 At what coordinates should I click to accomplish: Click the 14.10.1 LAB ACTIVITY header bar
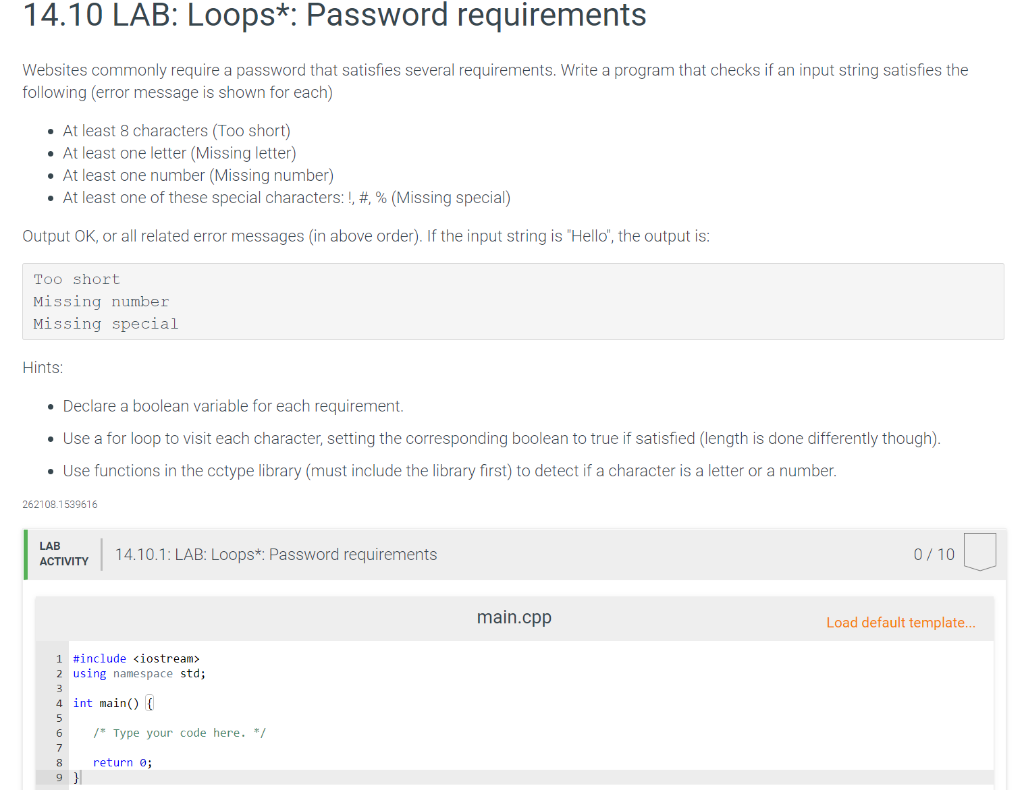pyautogui.click(x=275, y=554)
